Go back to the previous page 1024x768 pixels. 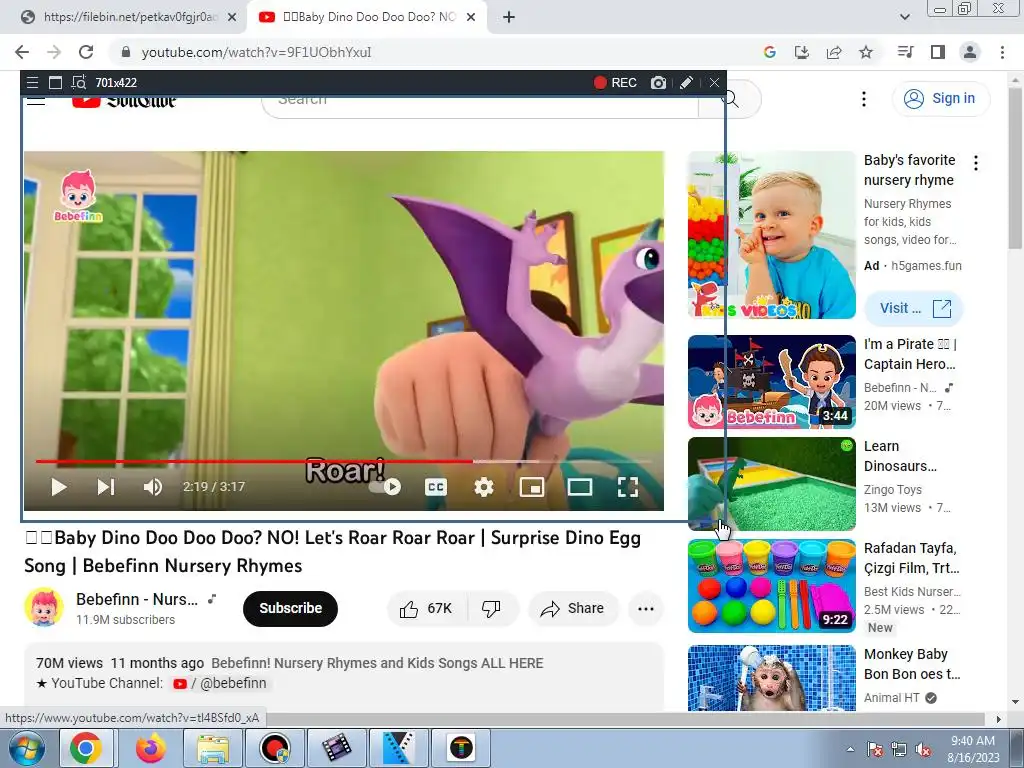point(22,52)
